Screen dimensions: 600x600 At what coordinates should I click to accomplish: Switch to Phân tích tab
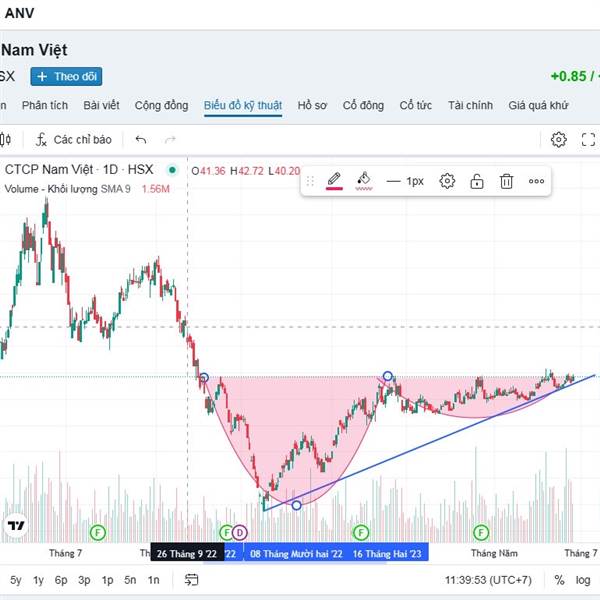point(45,105)
